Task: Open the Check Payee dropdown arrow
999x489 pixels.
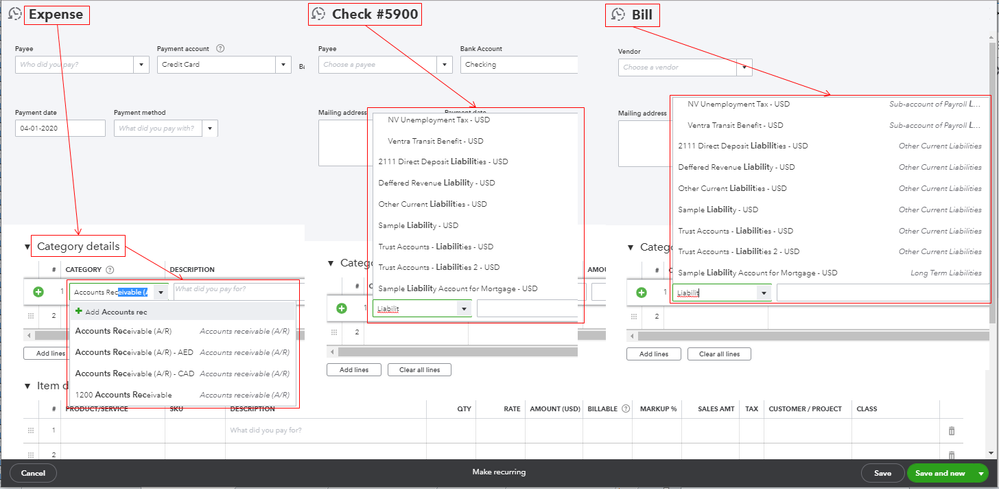Action: [444, 64]
